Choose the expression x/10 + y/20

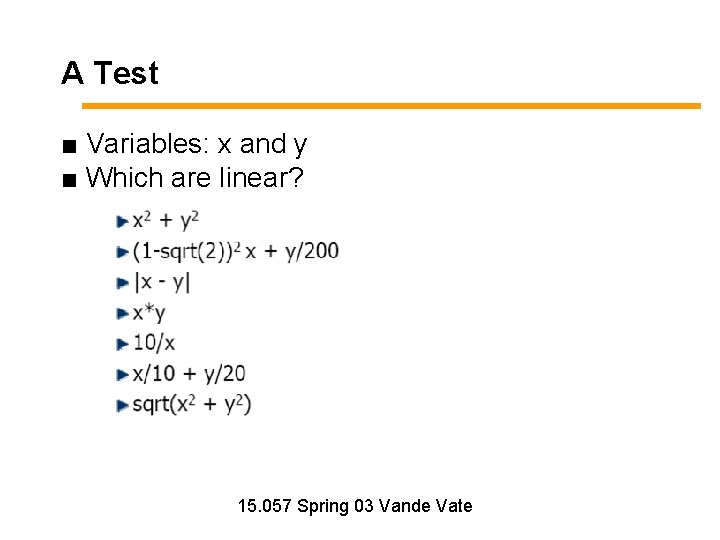click(x=189, y=374)
